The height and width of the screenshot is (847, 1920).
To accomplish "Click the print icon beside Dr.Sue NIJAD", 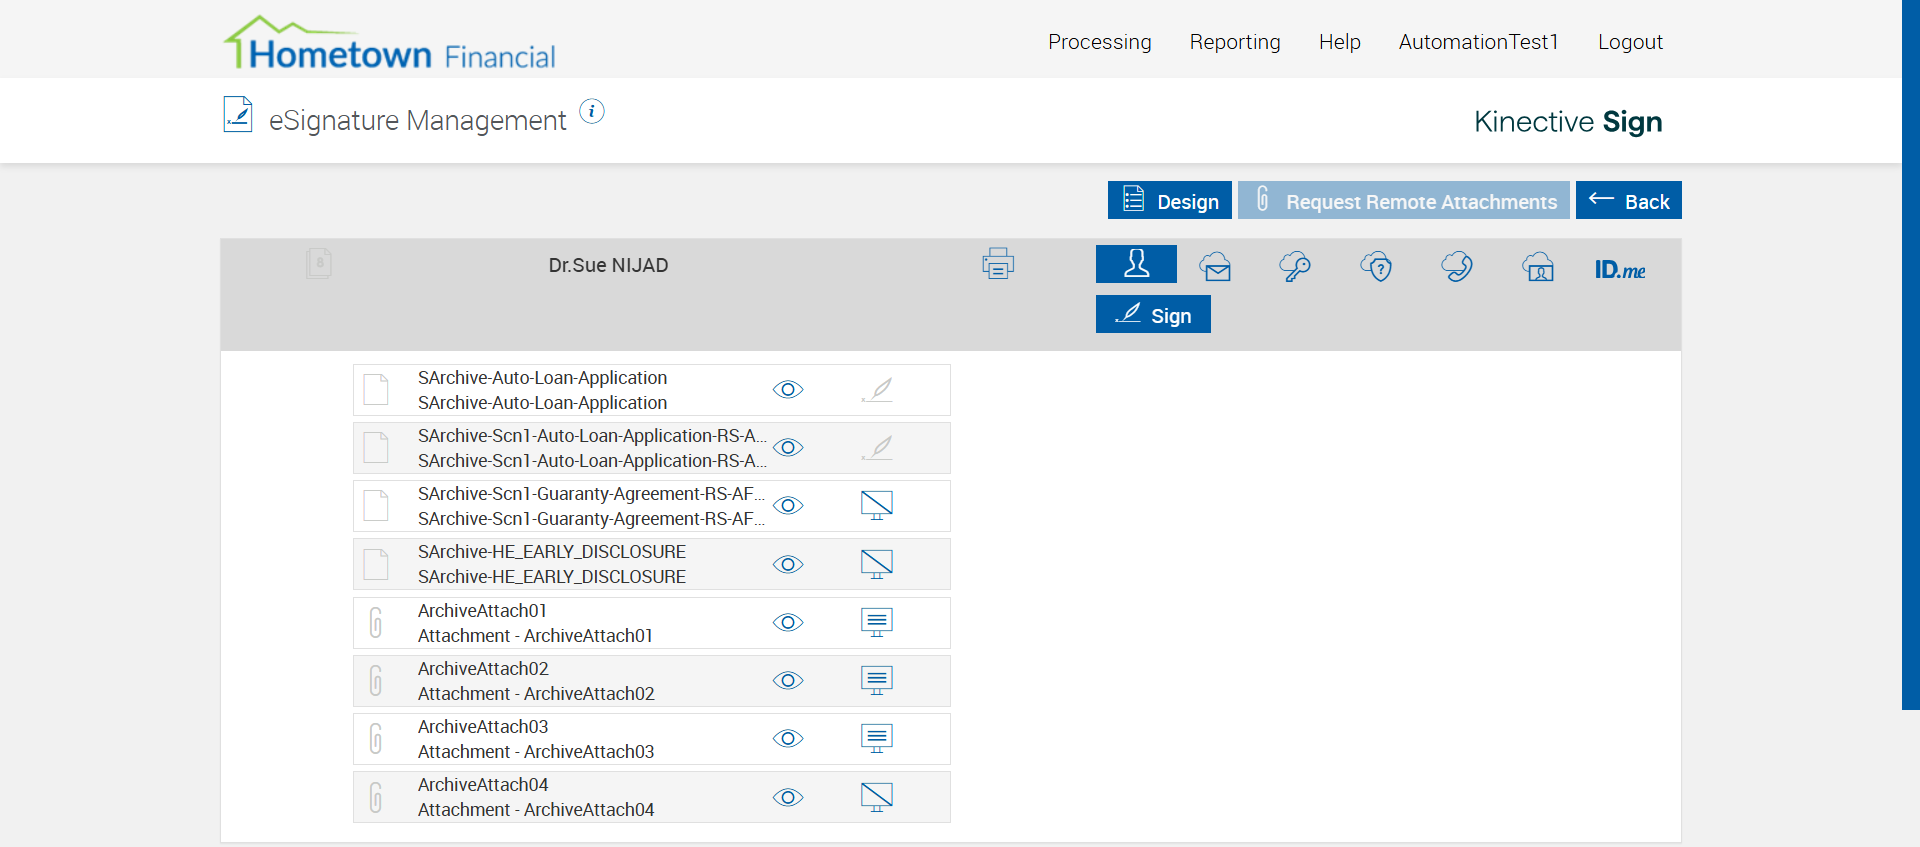I will click(997, 264).
